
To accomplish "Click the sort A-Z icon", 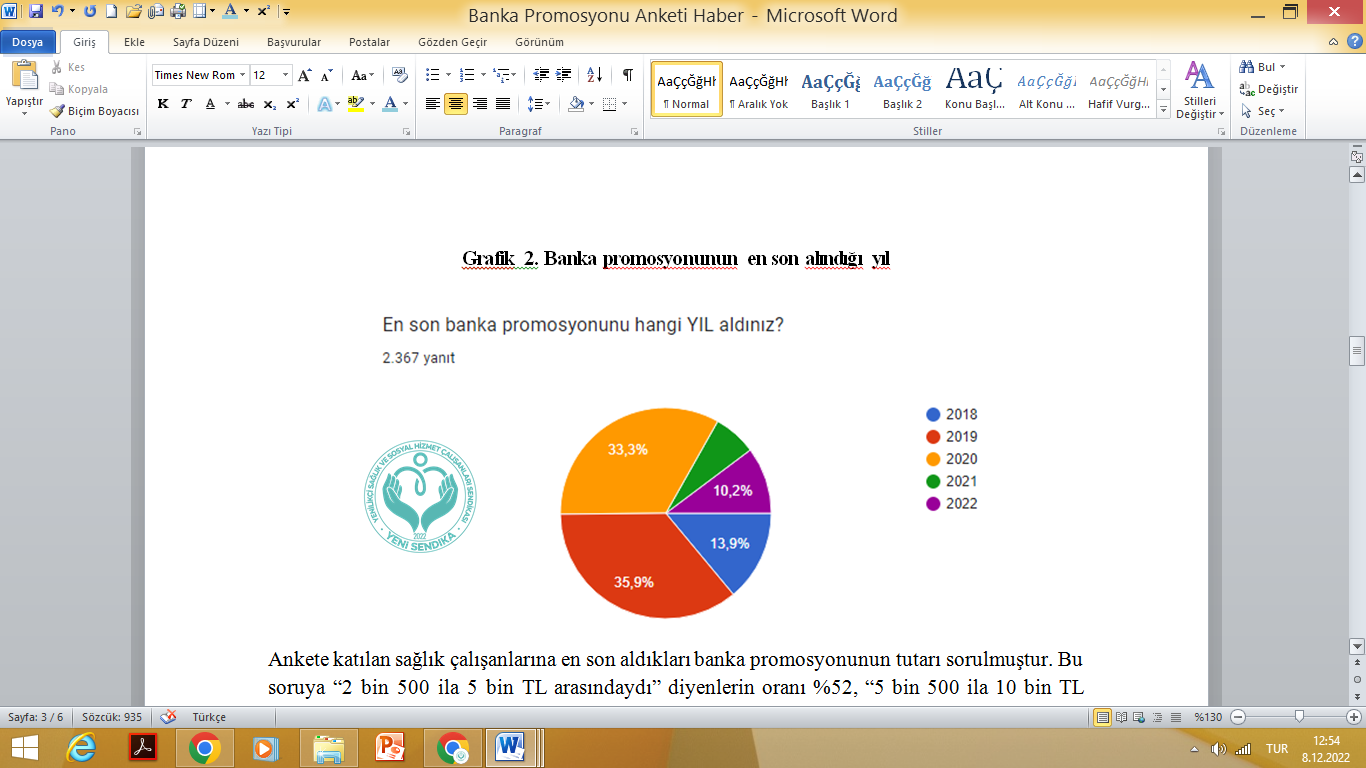I will click(594, 75).
